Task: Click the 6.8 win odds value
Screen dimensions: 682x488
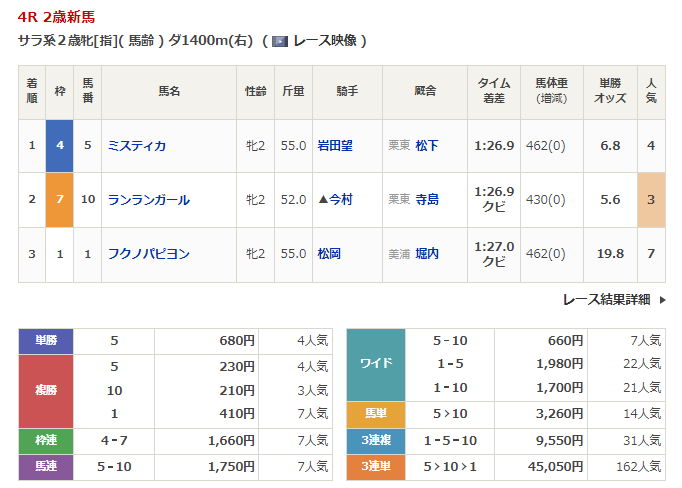Action: [610, 146]
